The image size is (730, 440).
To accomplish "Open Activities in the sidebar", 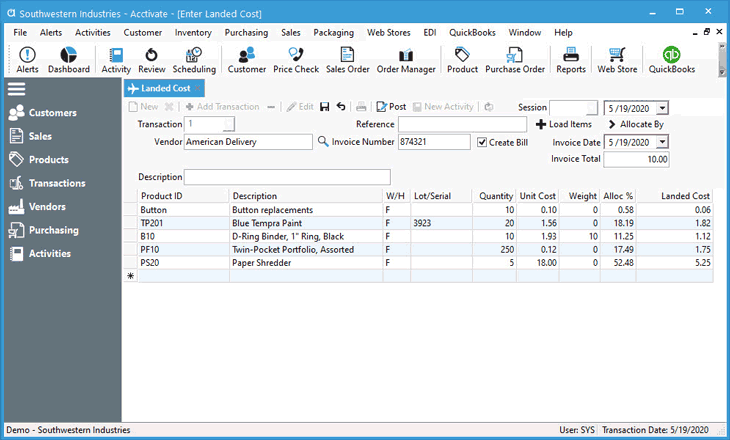I will [x=40, y=253].
